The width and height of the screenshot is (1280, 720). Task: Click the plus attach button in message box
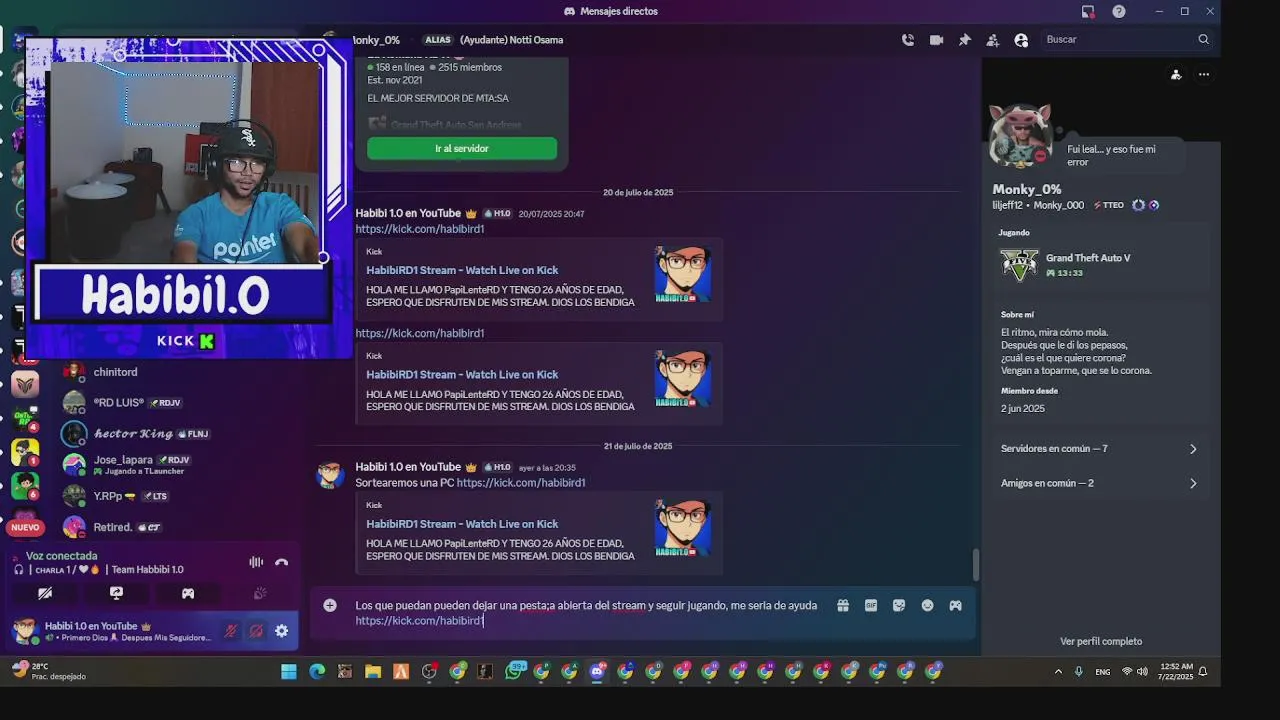tap(330, 605)
